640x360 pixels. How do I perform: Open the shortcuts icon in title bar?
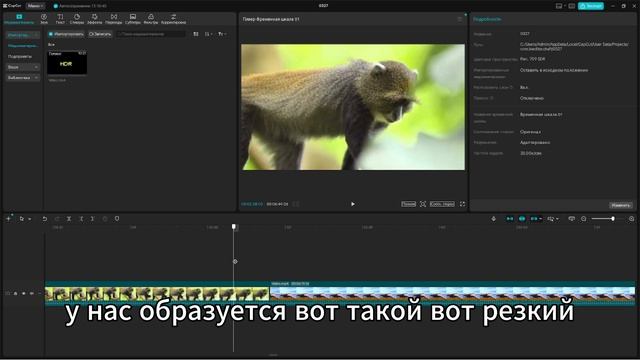(571, 6)
